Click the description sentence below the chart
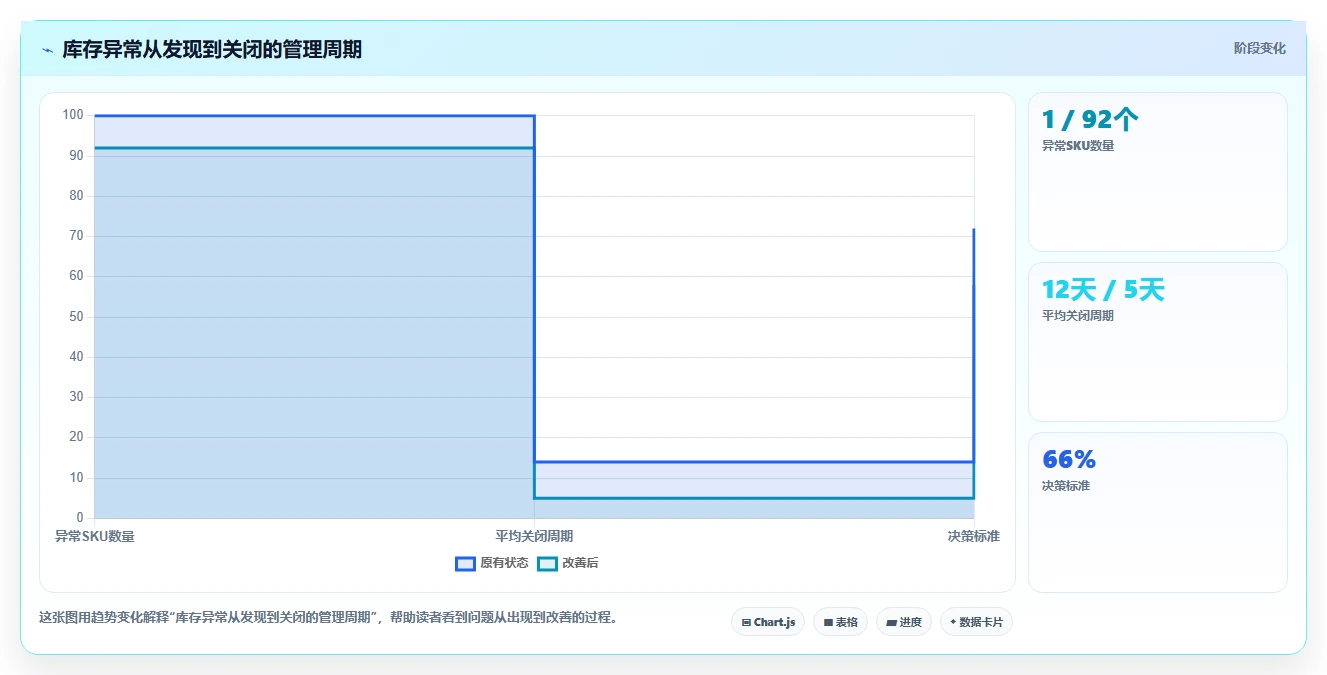This screenshot has height=675, width=1327. [328, 618]
